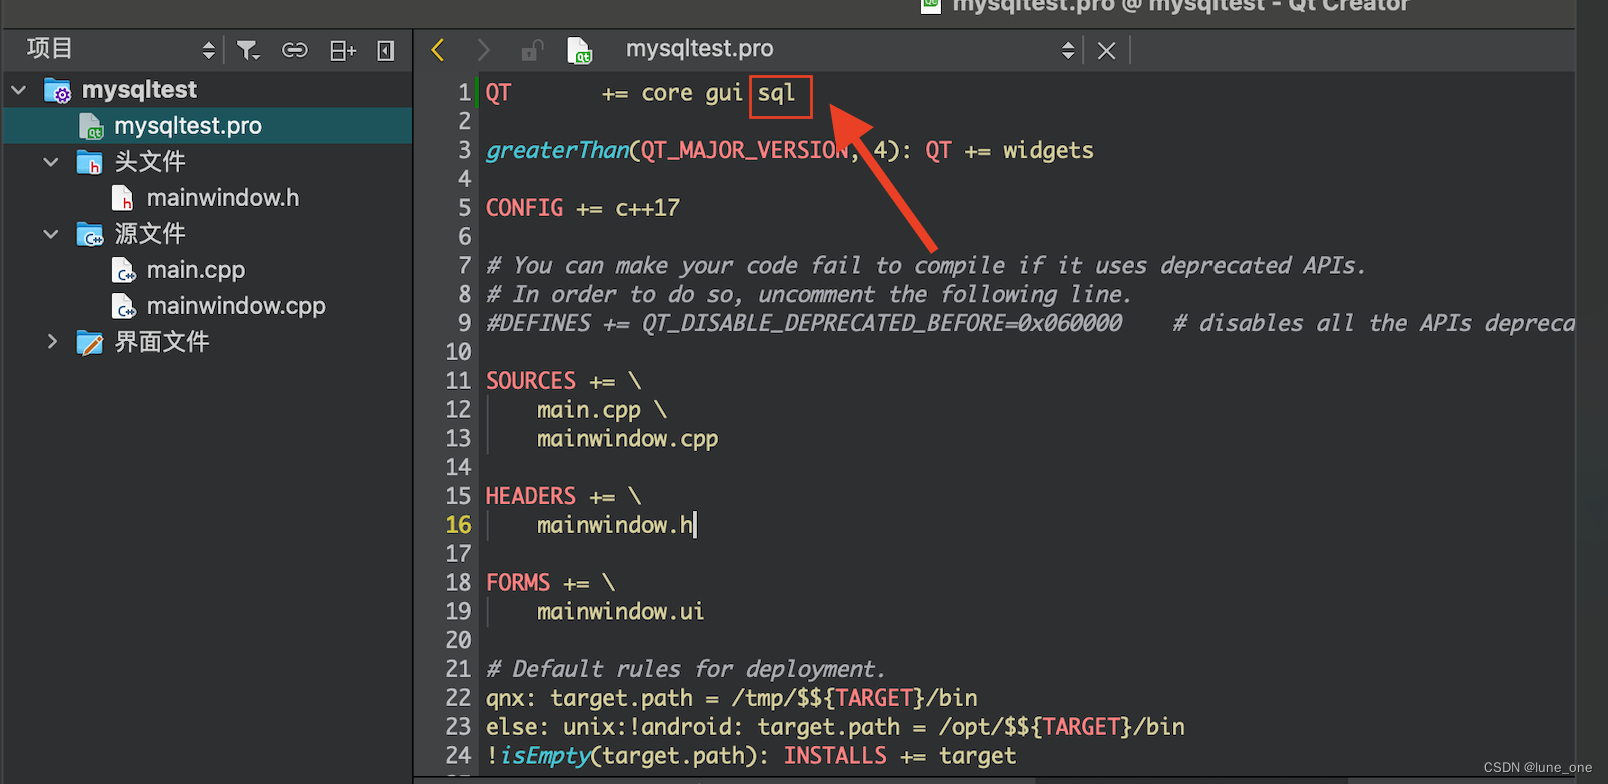1608x784 pixels.
Task: Click the mainwindow.cpp file icon
Action: click(x=123, y=306)
